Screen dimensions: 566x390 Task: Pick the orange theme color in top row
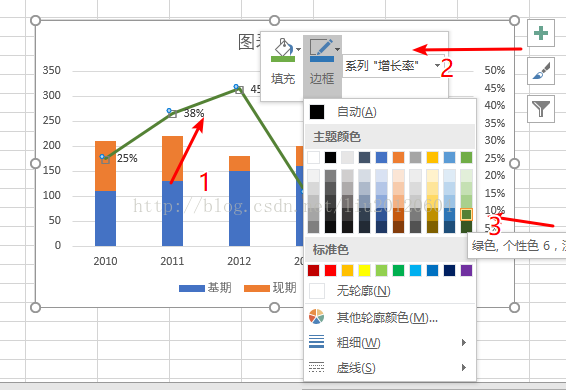pyautogui.click(x=398, y=157)
